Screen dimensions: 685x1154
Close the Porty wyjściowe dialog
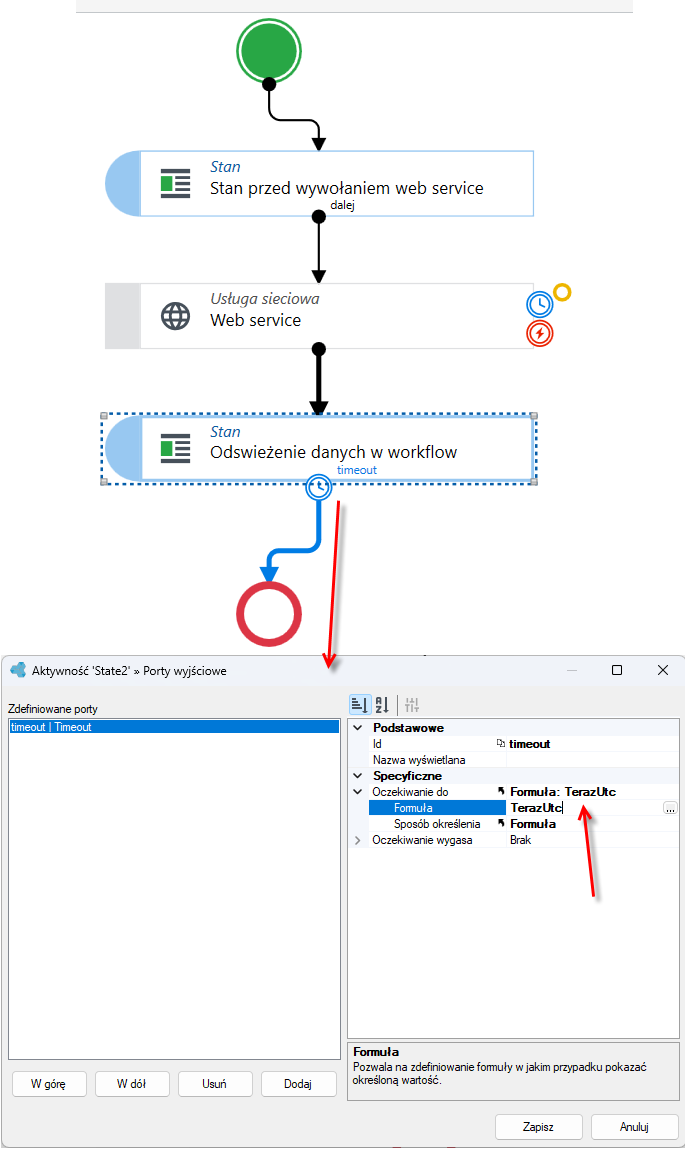663,670
